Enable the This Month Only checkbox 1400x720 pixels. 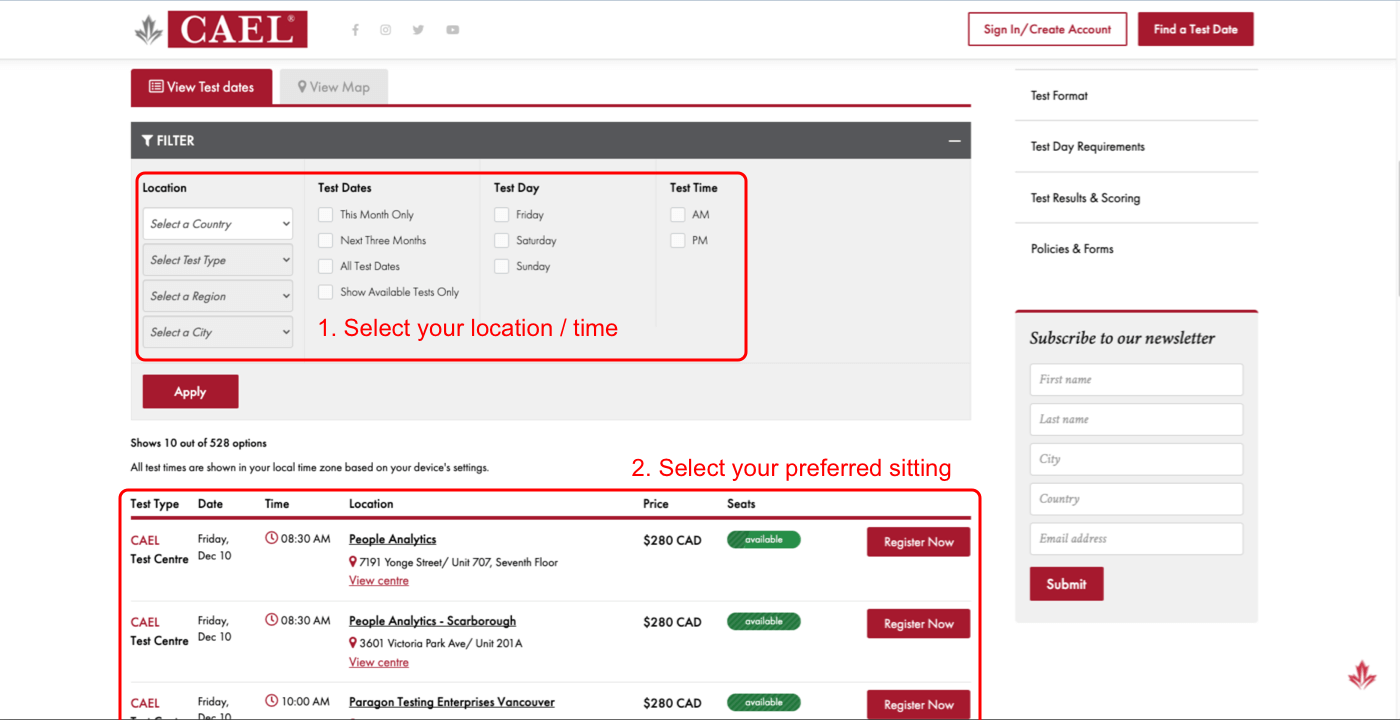click(325, 215)
